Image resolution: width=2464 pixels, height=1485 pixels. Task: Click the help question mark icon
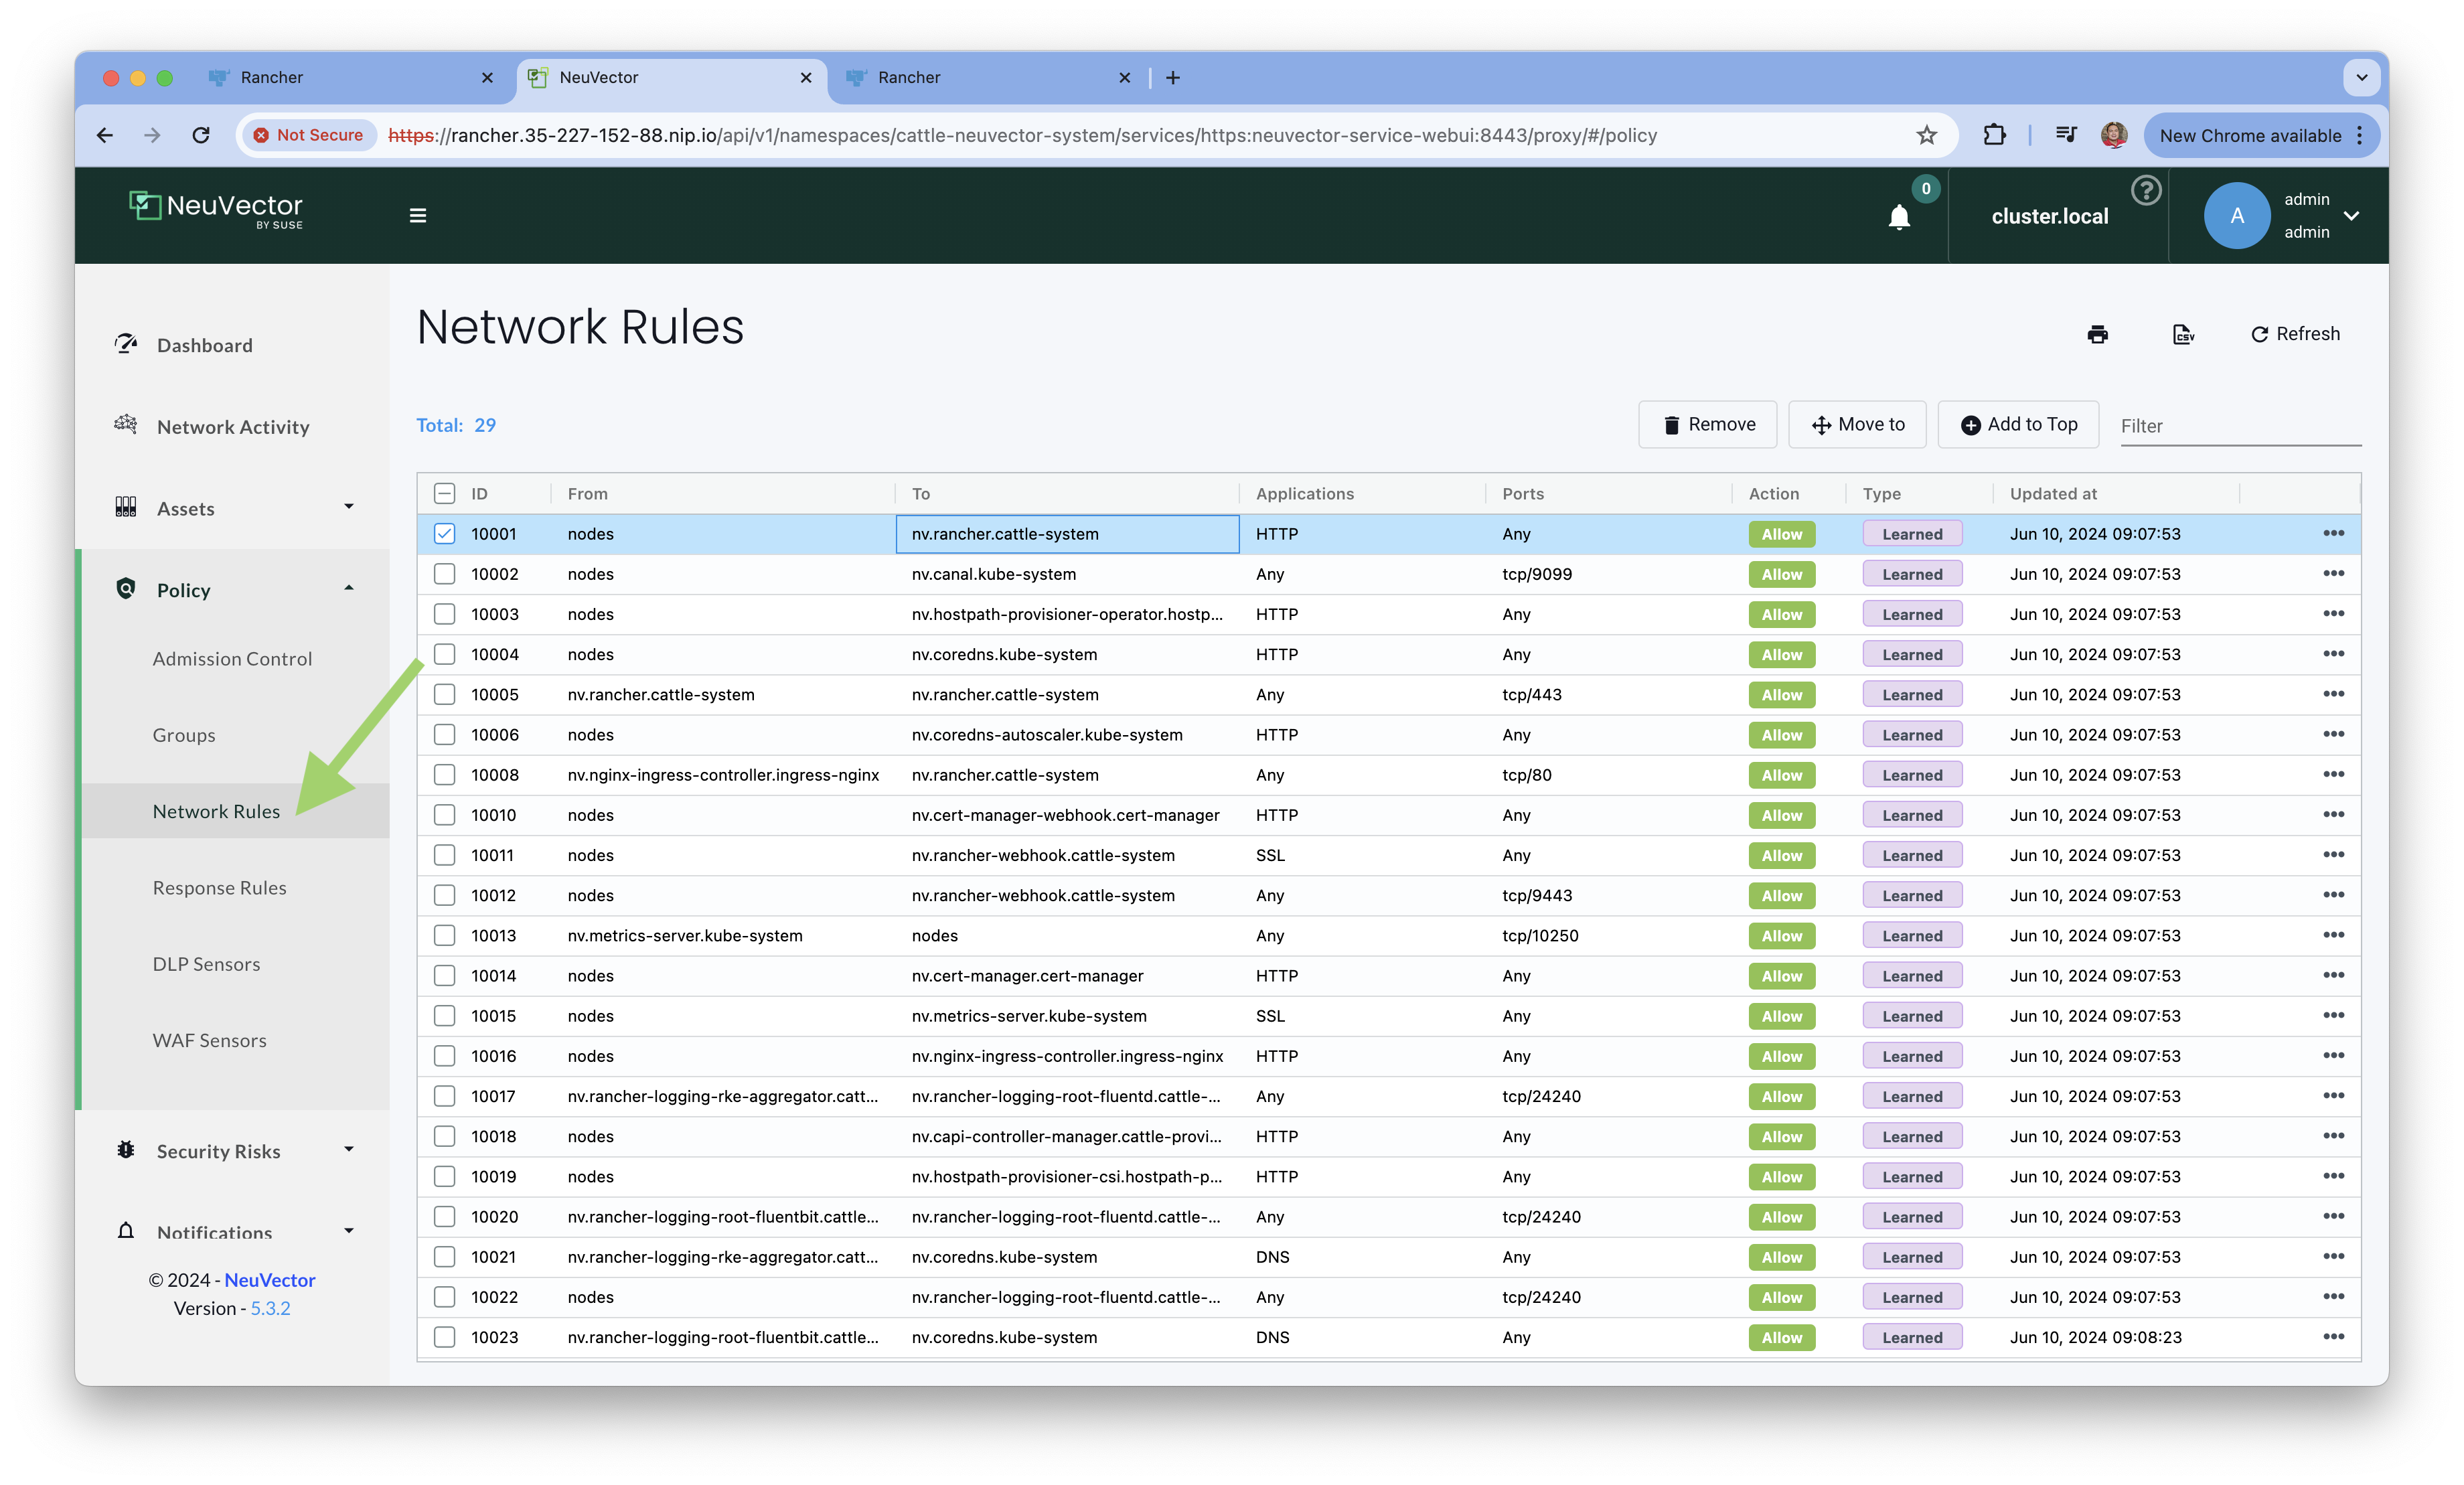click(x=2145, y=190)
